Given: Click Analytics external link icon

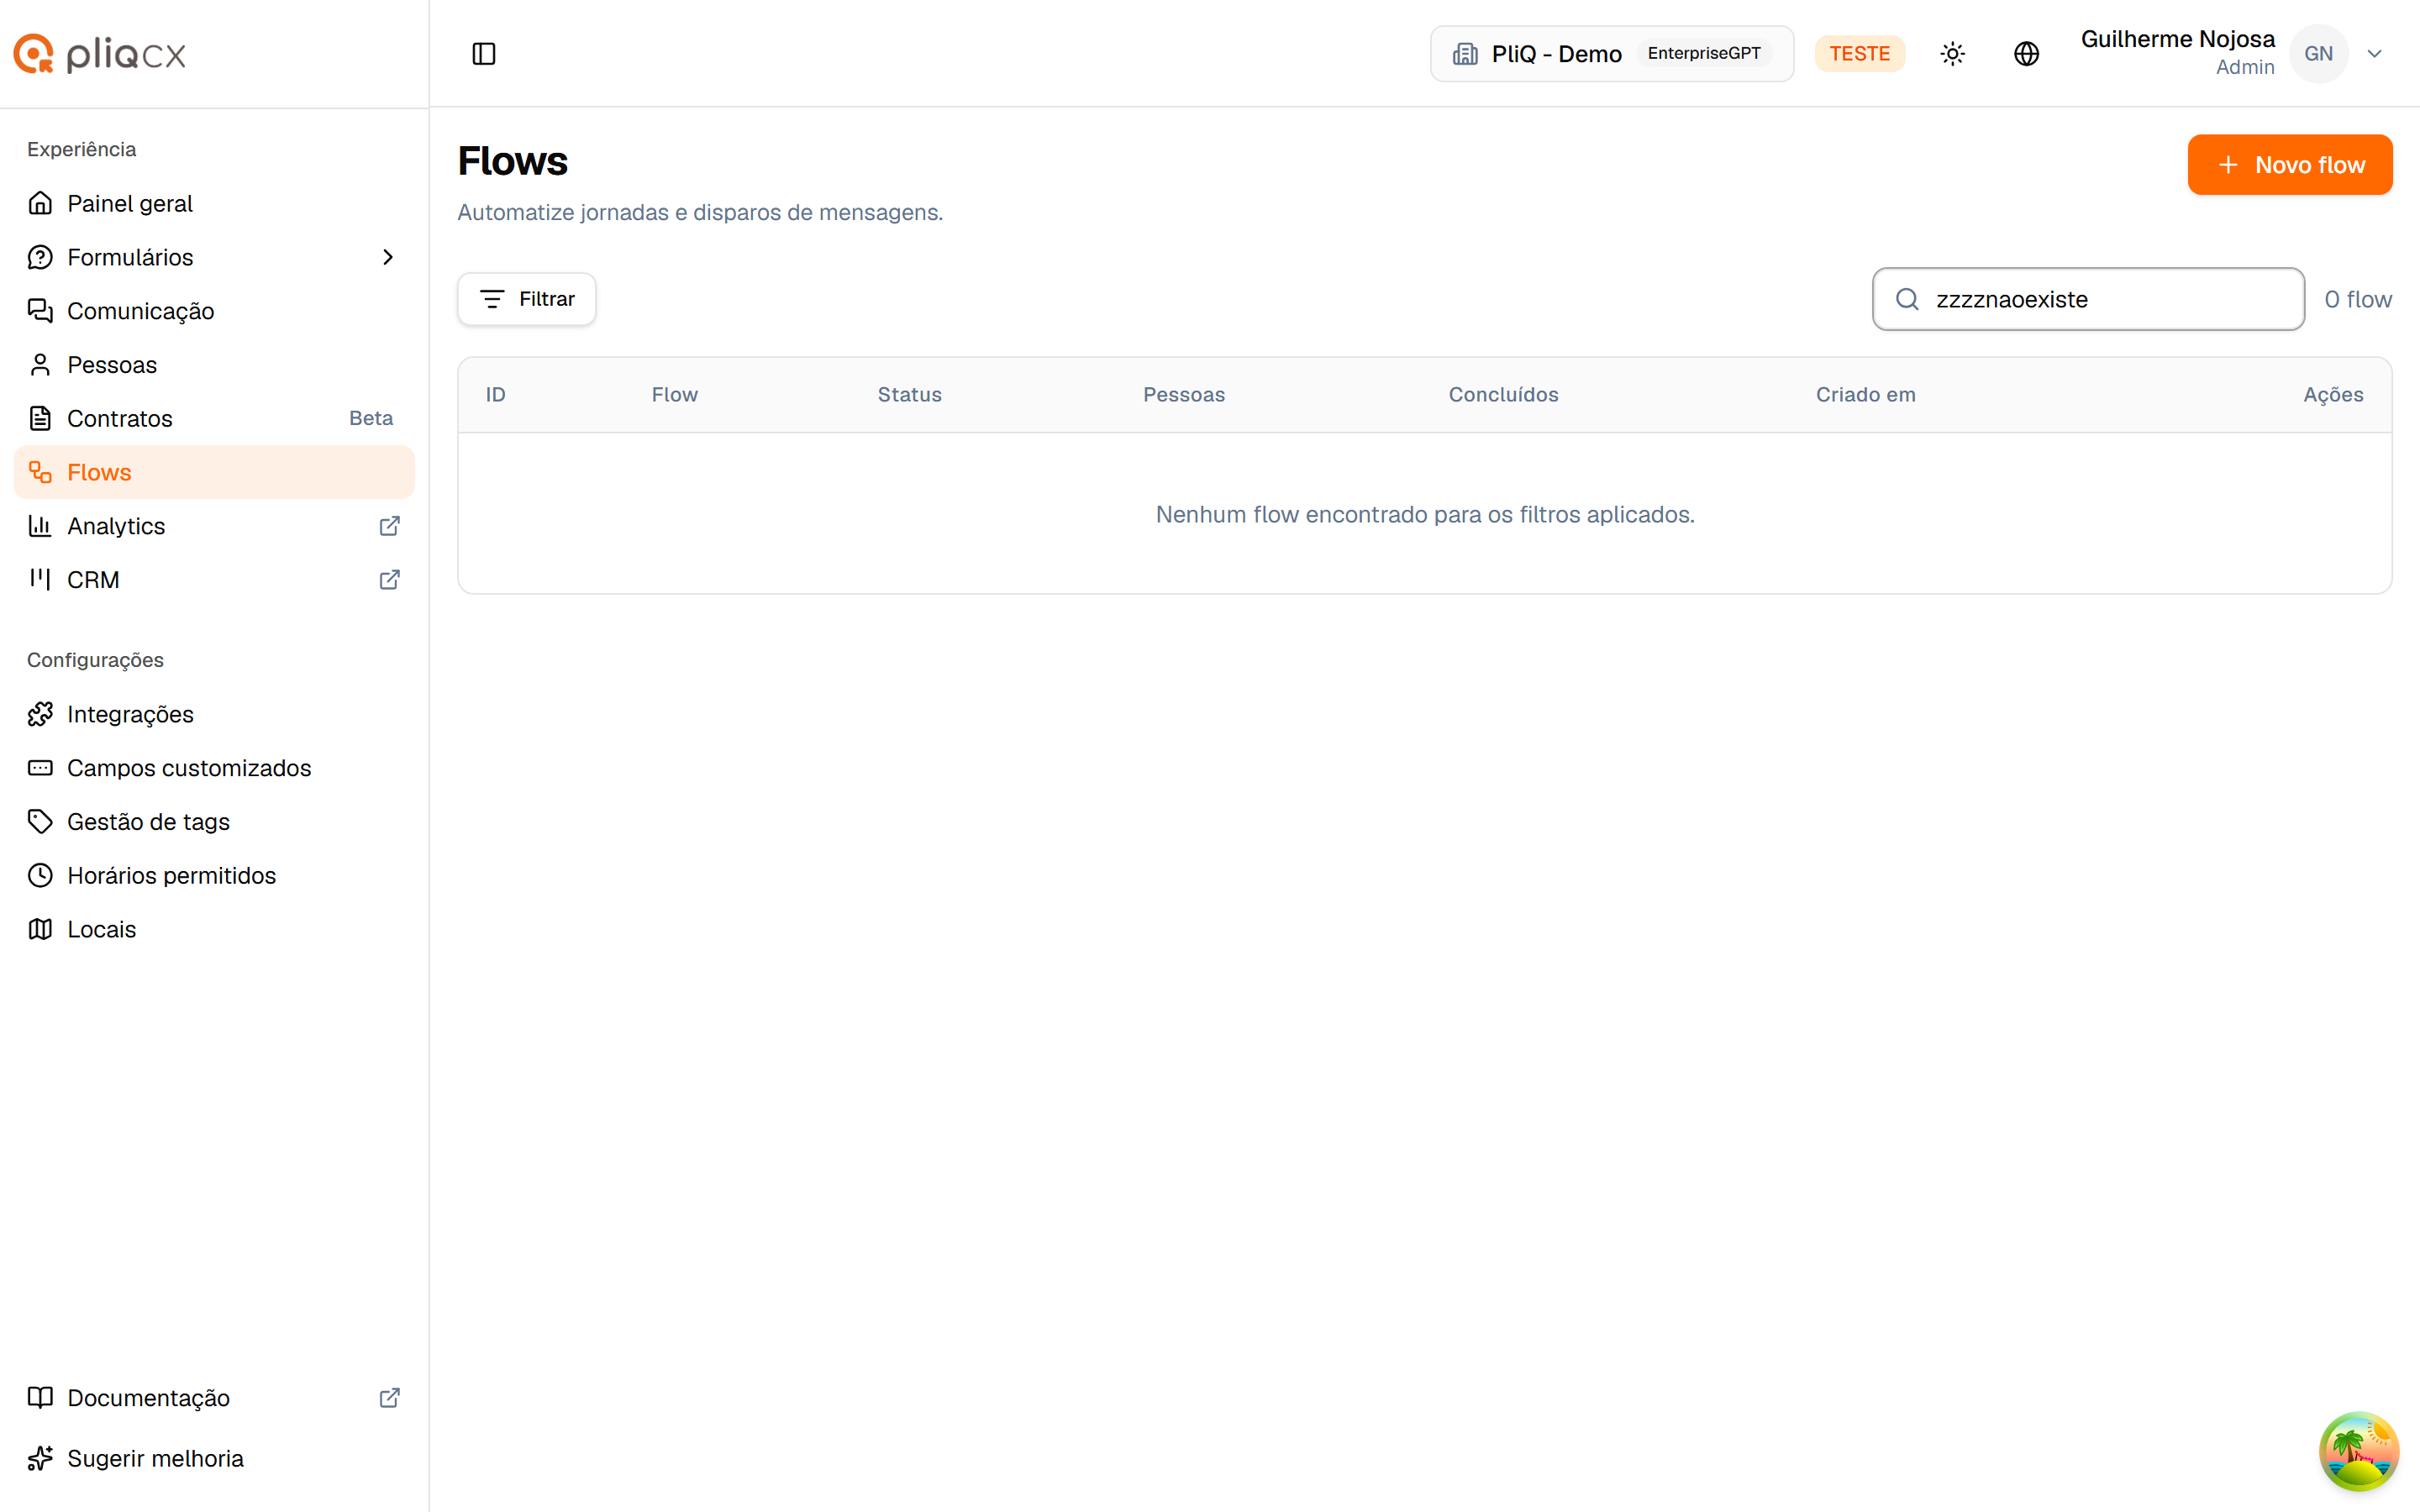Looking at the screenshot, I should point(390,526).
